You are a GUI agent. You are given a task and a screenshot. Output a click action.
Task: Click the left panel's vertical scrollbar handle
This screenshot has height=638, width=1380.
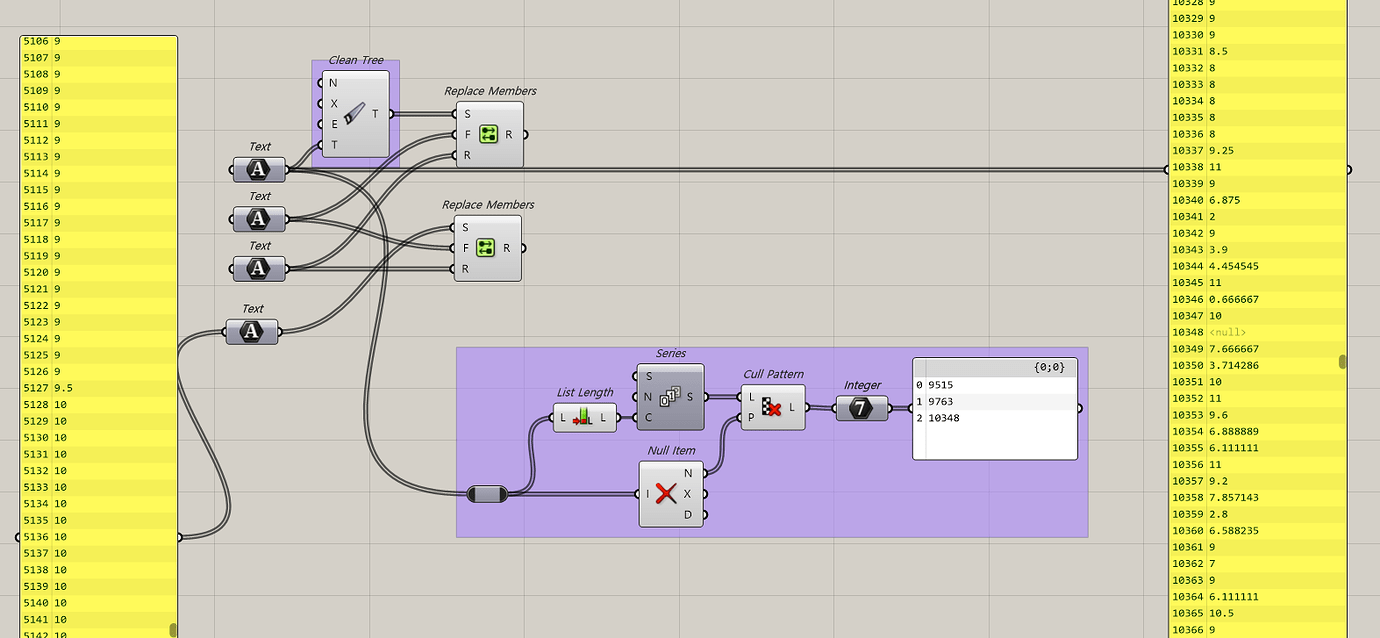173,630
